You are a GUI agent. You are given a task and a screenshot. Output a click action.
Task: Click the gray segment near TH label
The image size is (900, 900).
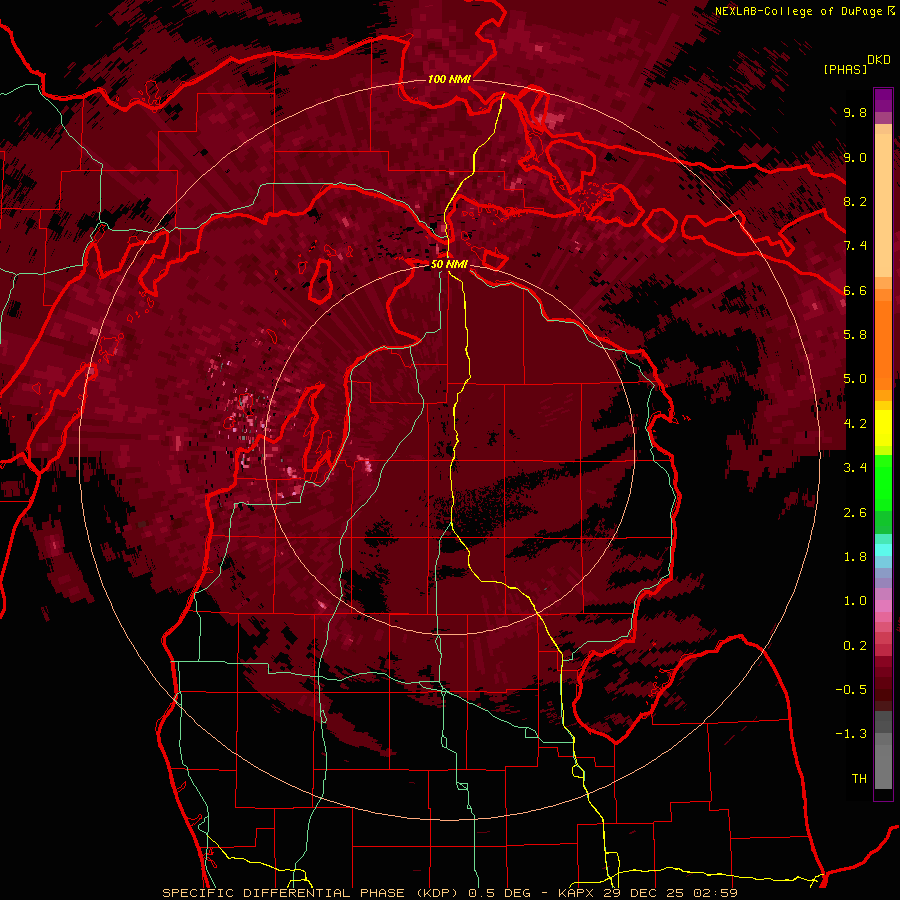click(883, 766)
